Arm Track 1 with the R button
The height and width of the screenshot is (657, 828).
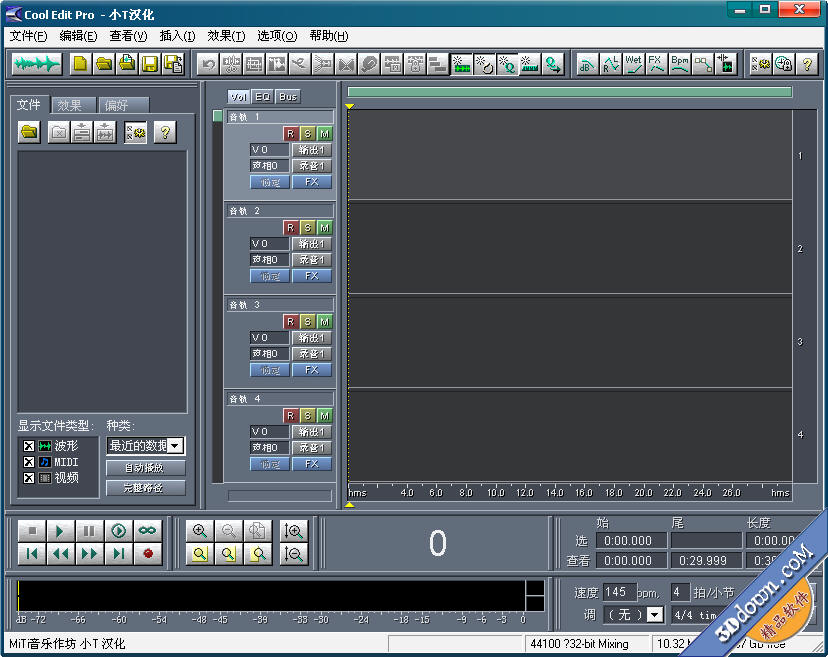tap(290, 134)
